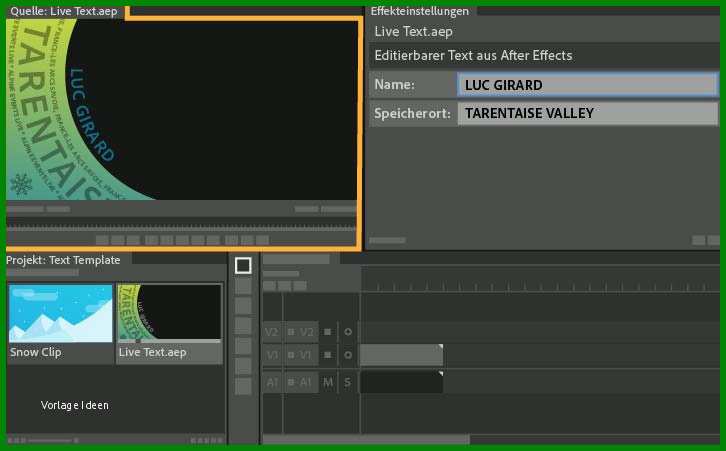This screenshot has height=451, width=726.
Task: Select the Projekt: Text Template tab
Action: [63, 260]
